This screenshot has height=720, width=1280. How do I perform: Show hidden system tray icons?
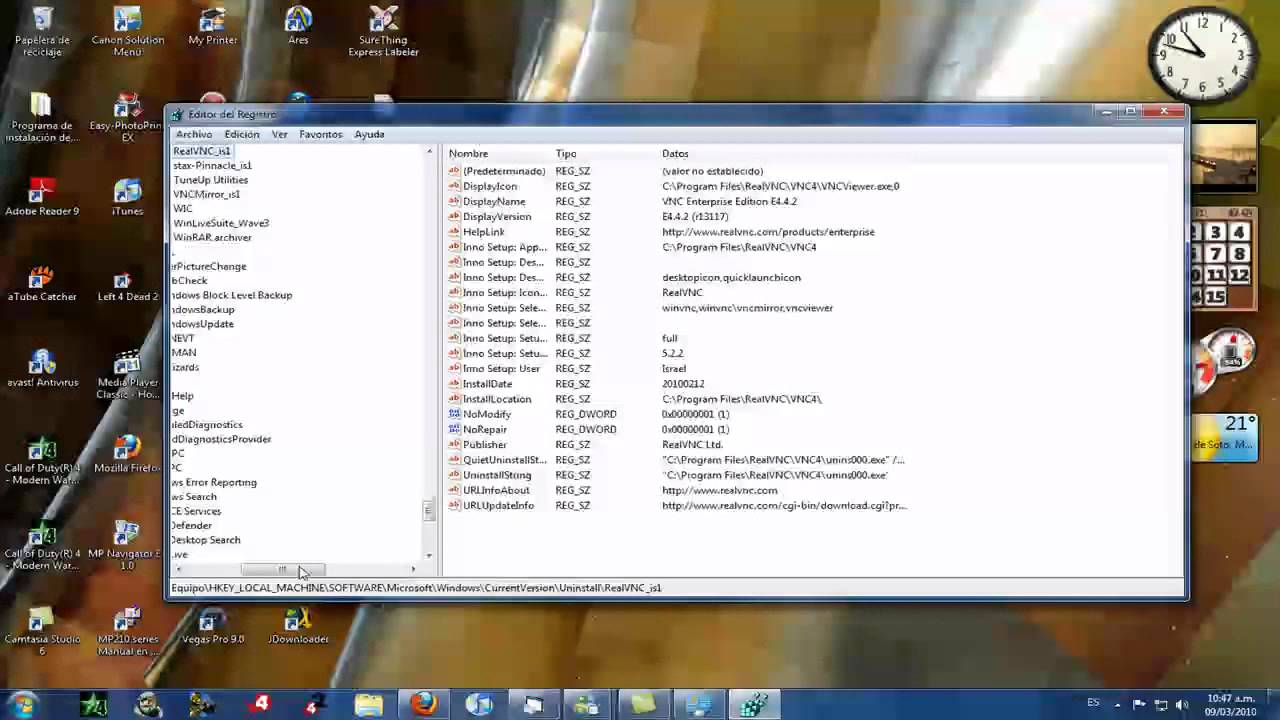coord(1118,705)
